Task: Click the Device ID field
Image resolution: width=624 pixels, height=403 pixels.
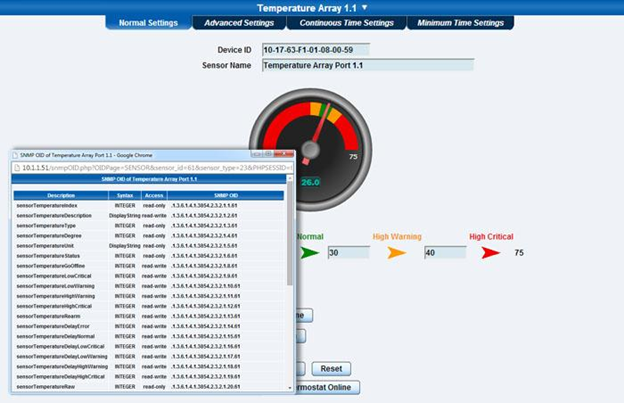Action: [314, 48]
